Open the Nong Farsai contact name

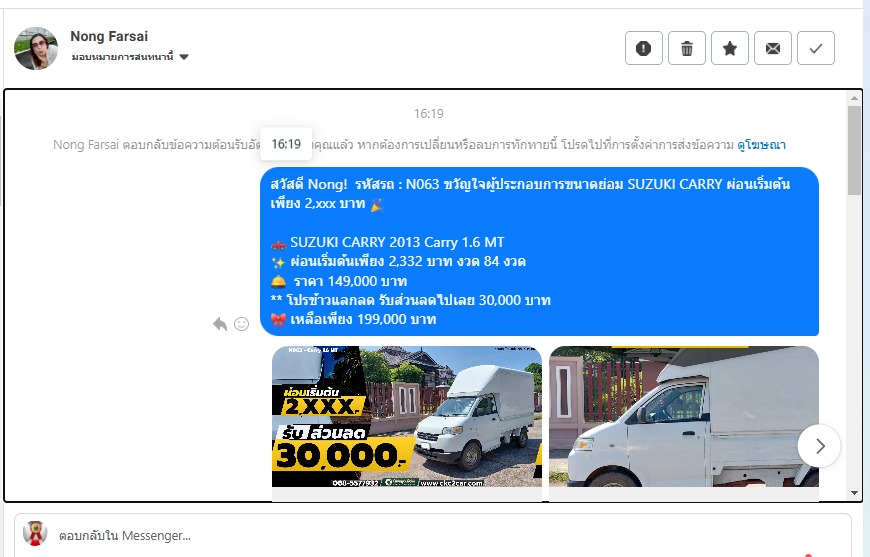[109, 37]
